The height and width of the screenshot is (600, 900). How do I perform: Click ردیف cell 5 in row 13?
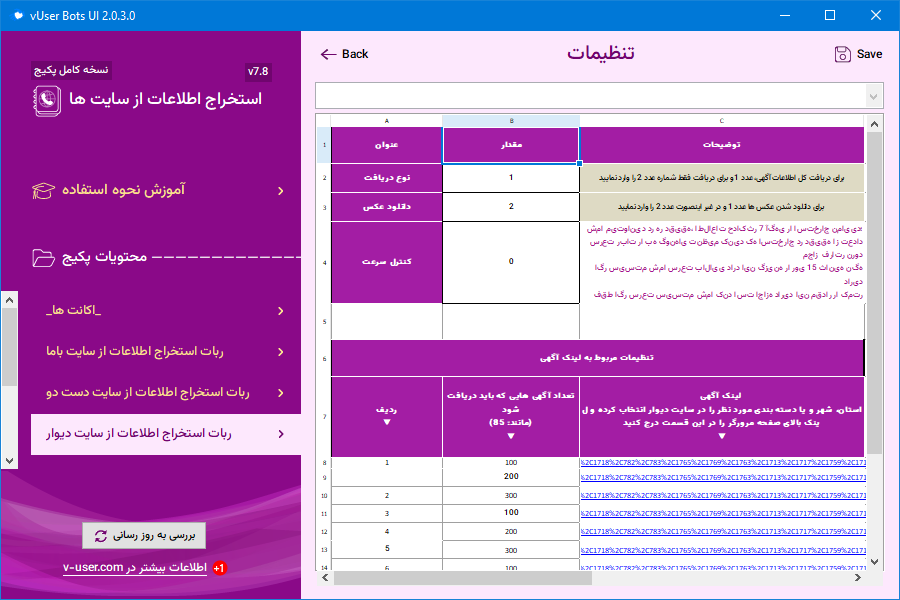(x=387, y=549)
